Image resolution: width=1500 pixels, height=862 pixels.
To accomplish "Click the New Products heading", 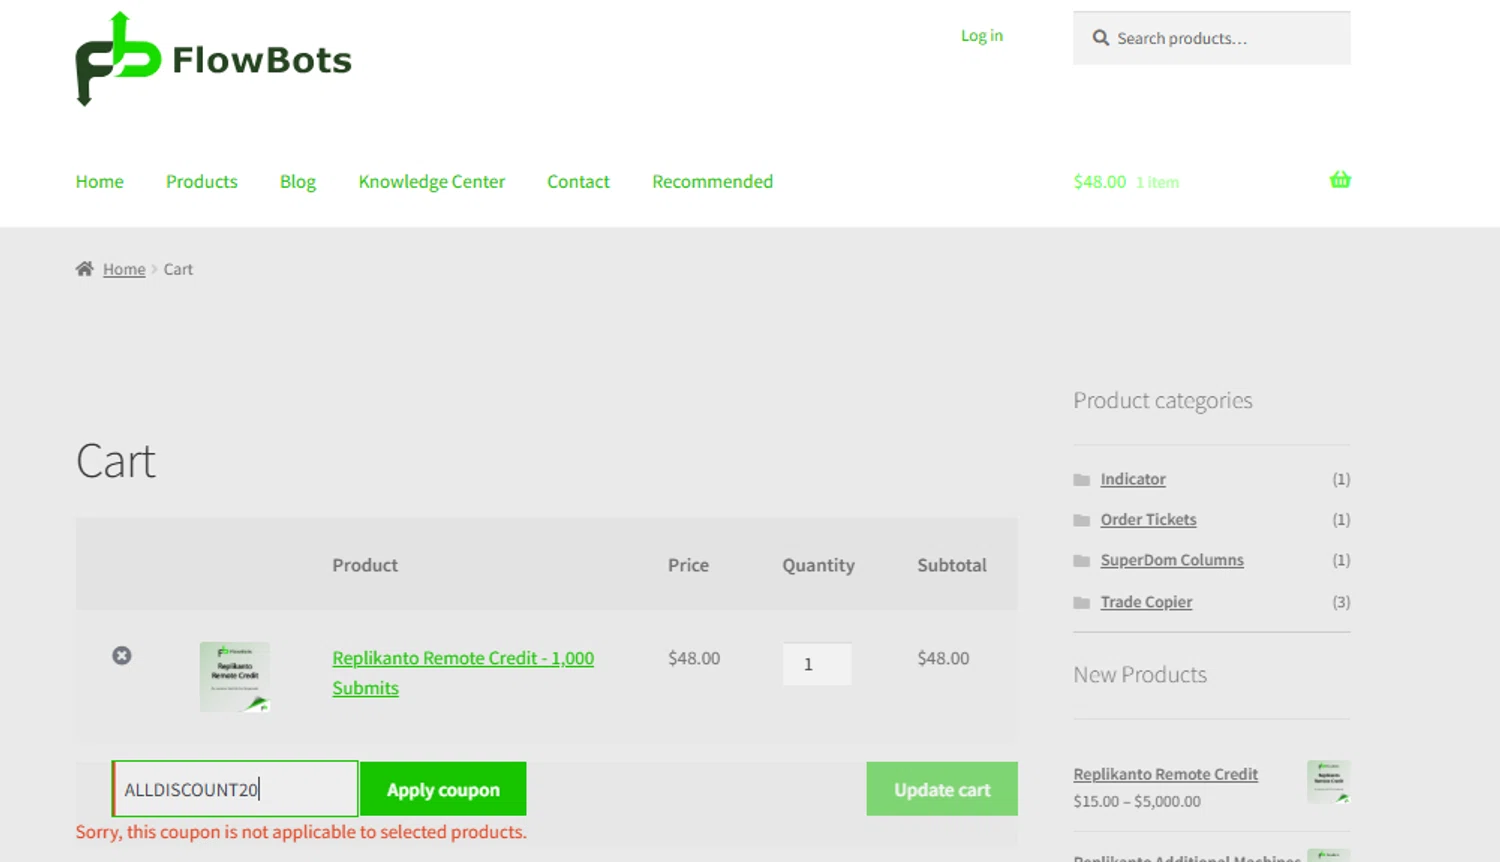I will (1140, 675).
